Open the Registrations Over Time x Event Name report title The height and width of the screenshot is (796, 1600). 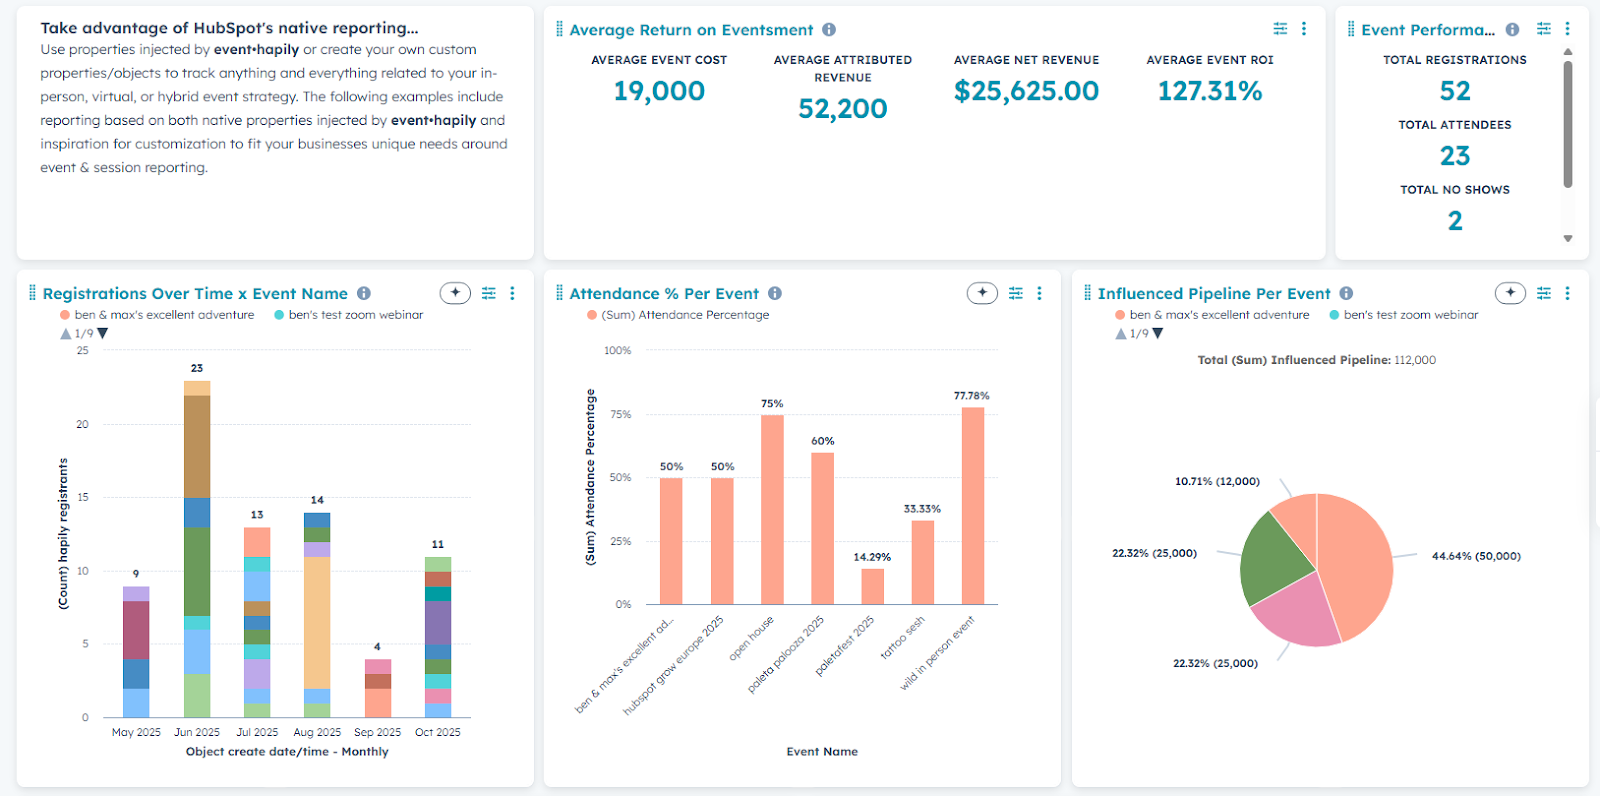(195, 293)
